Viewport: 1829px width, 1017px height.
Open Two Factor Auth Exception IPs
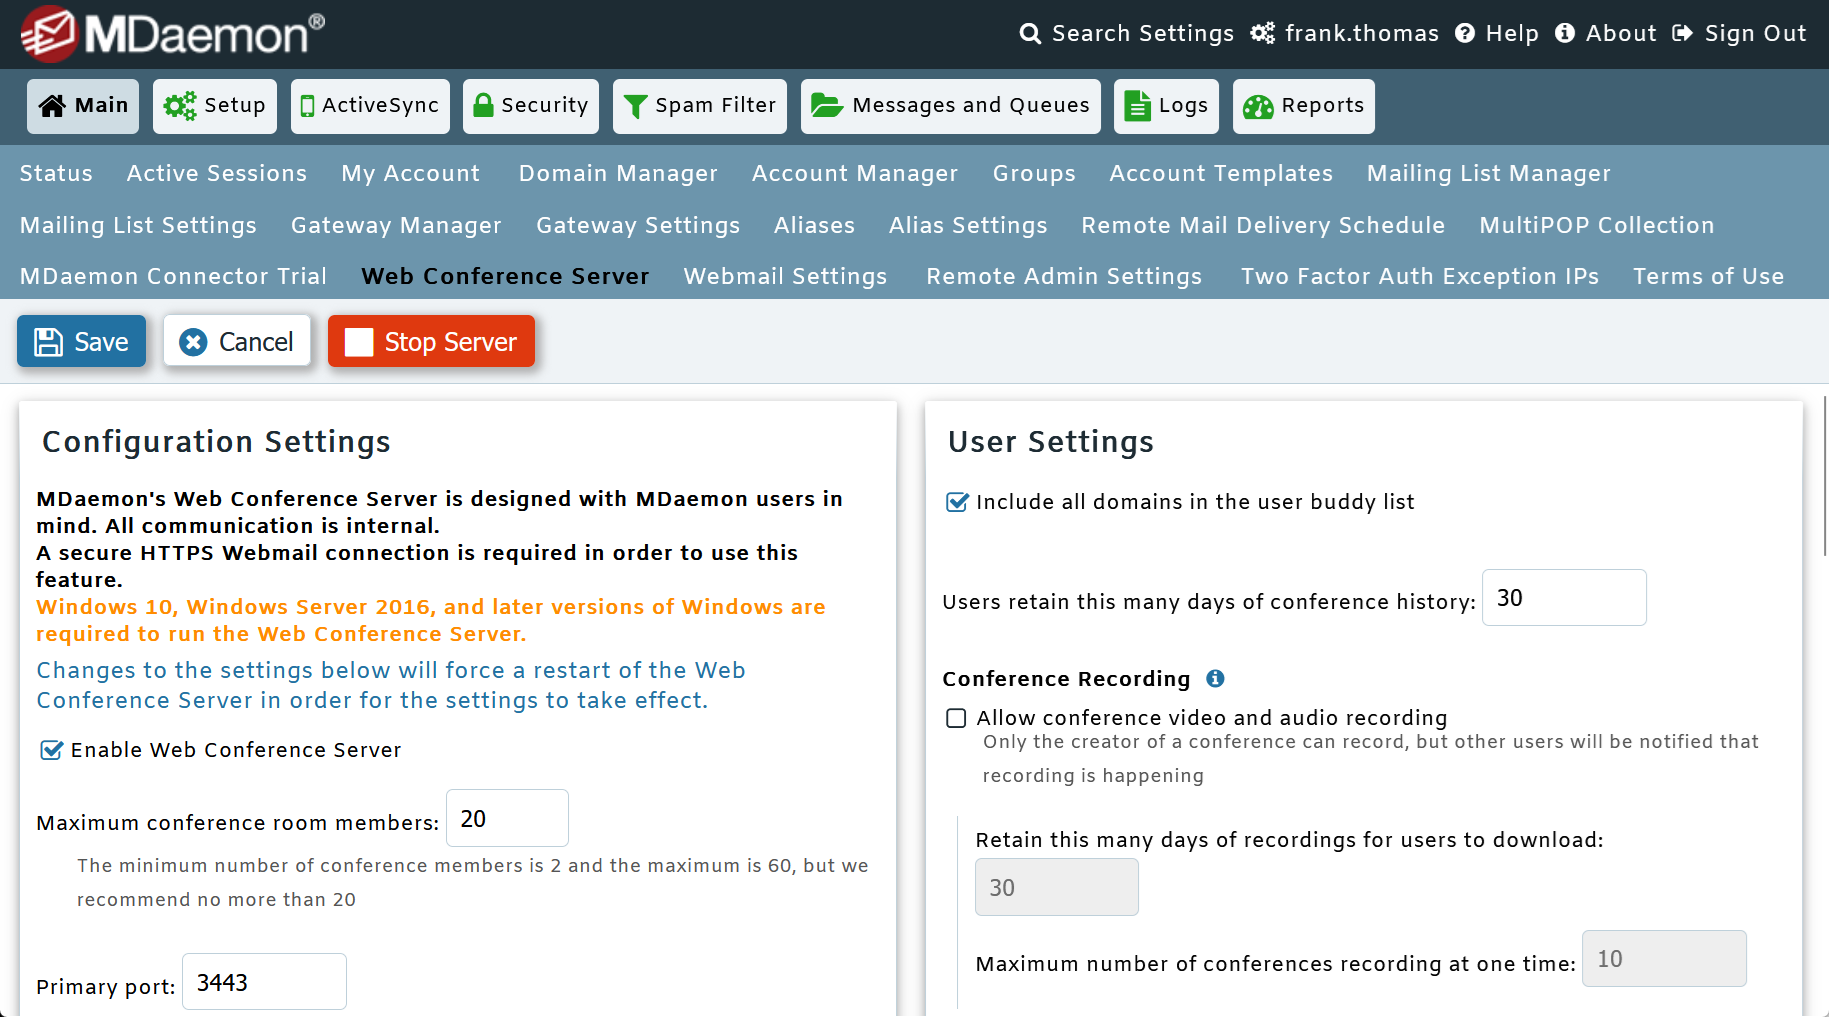pos(1420,276)
